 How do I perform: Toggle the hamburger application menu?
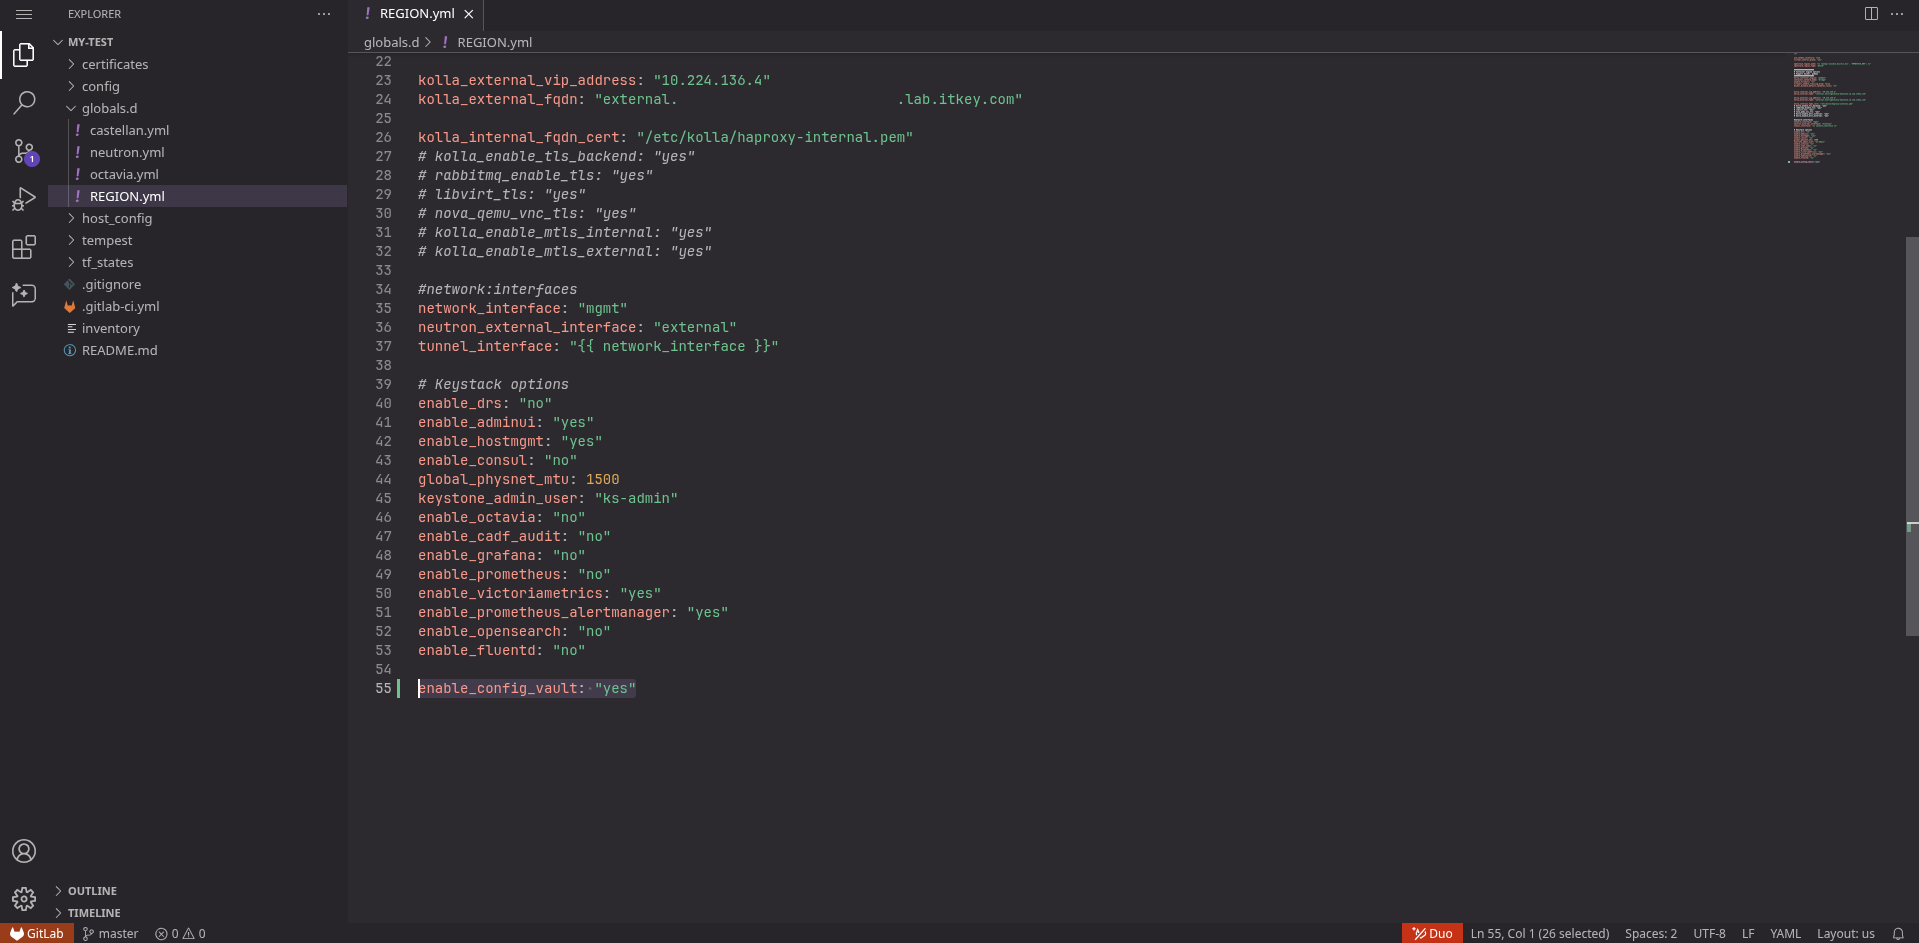click(x=24, y=14)
